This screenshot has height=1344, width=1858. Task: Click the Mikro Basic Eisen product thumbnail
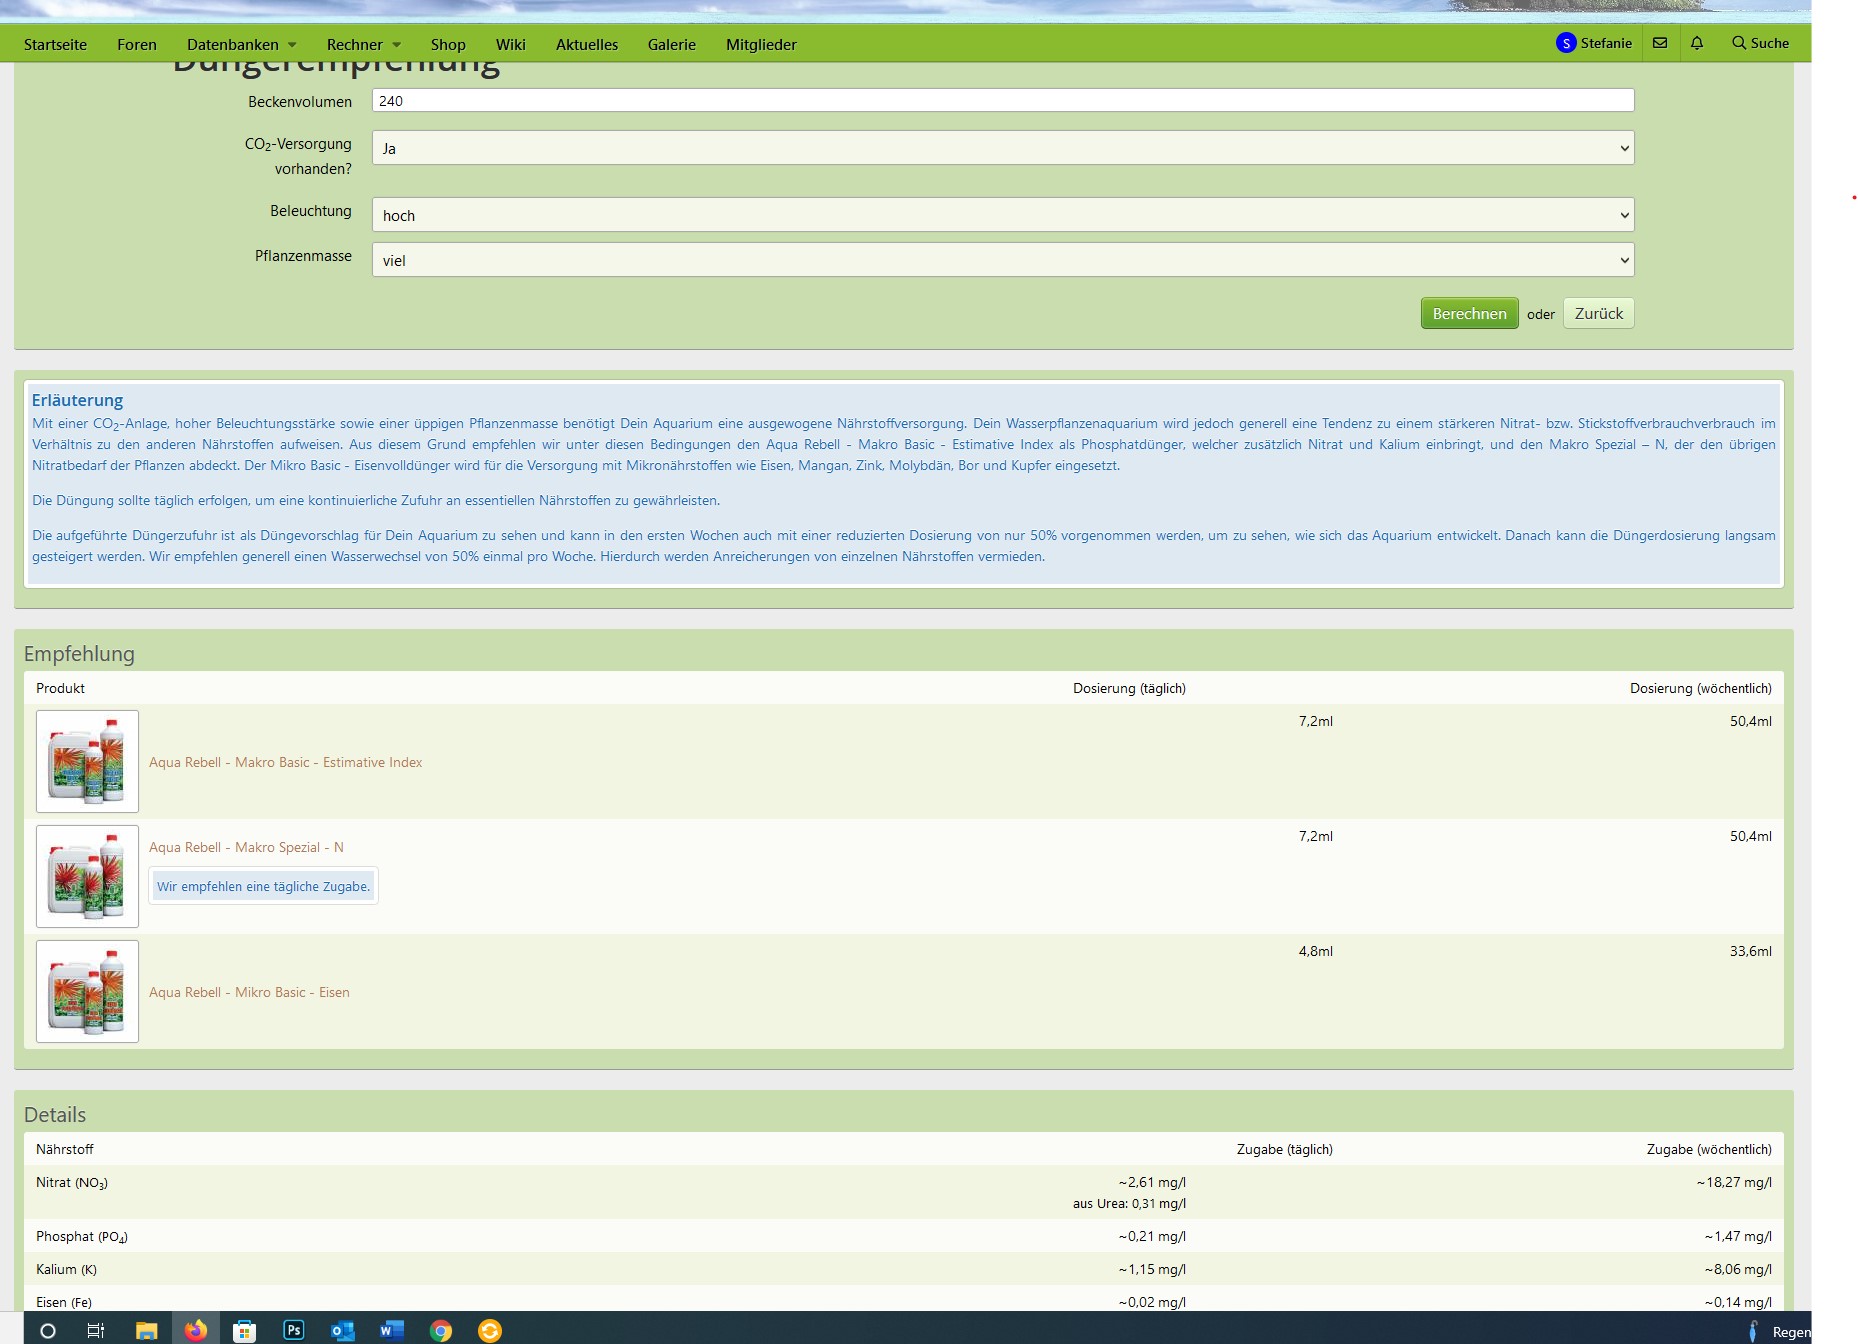pyautogui.click(x=87, y=991)
